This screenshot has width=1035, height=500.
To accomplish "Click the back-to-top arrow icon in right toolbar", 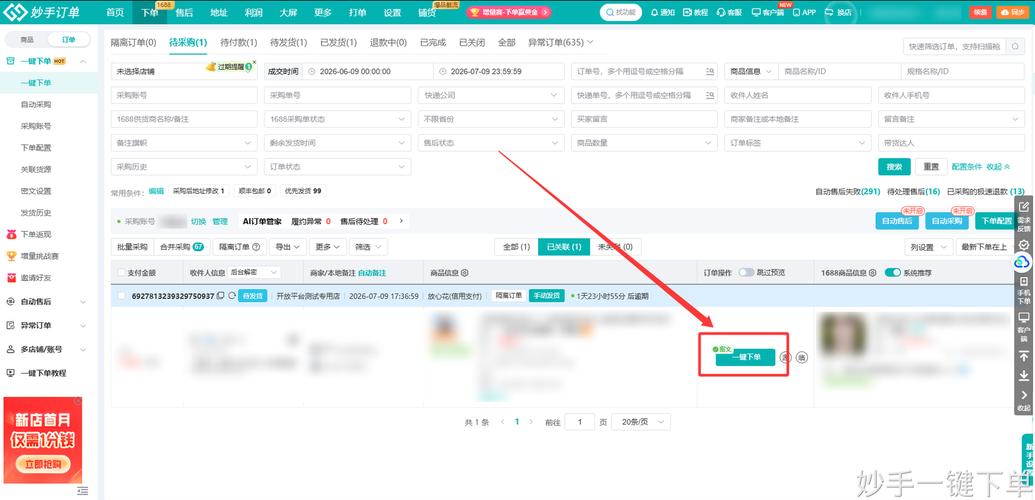I will point(1024,357).
